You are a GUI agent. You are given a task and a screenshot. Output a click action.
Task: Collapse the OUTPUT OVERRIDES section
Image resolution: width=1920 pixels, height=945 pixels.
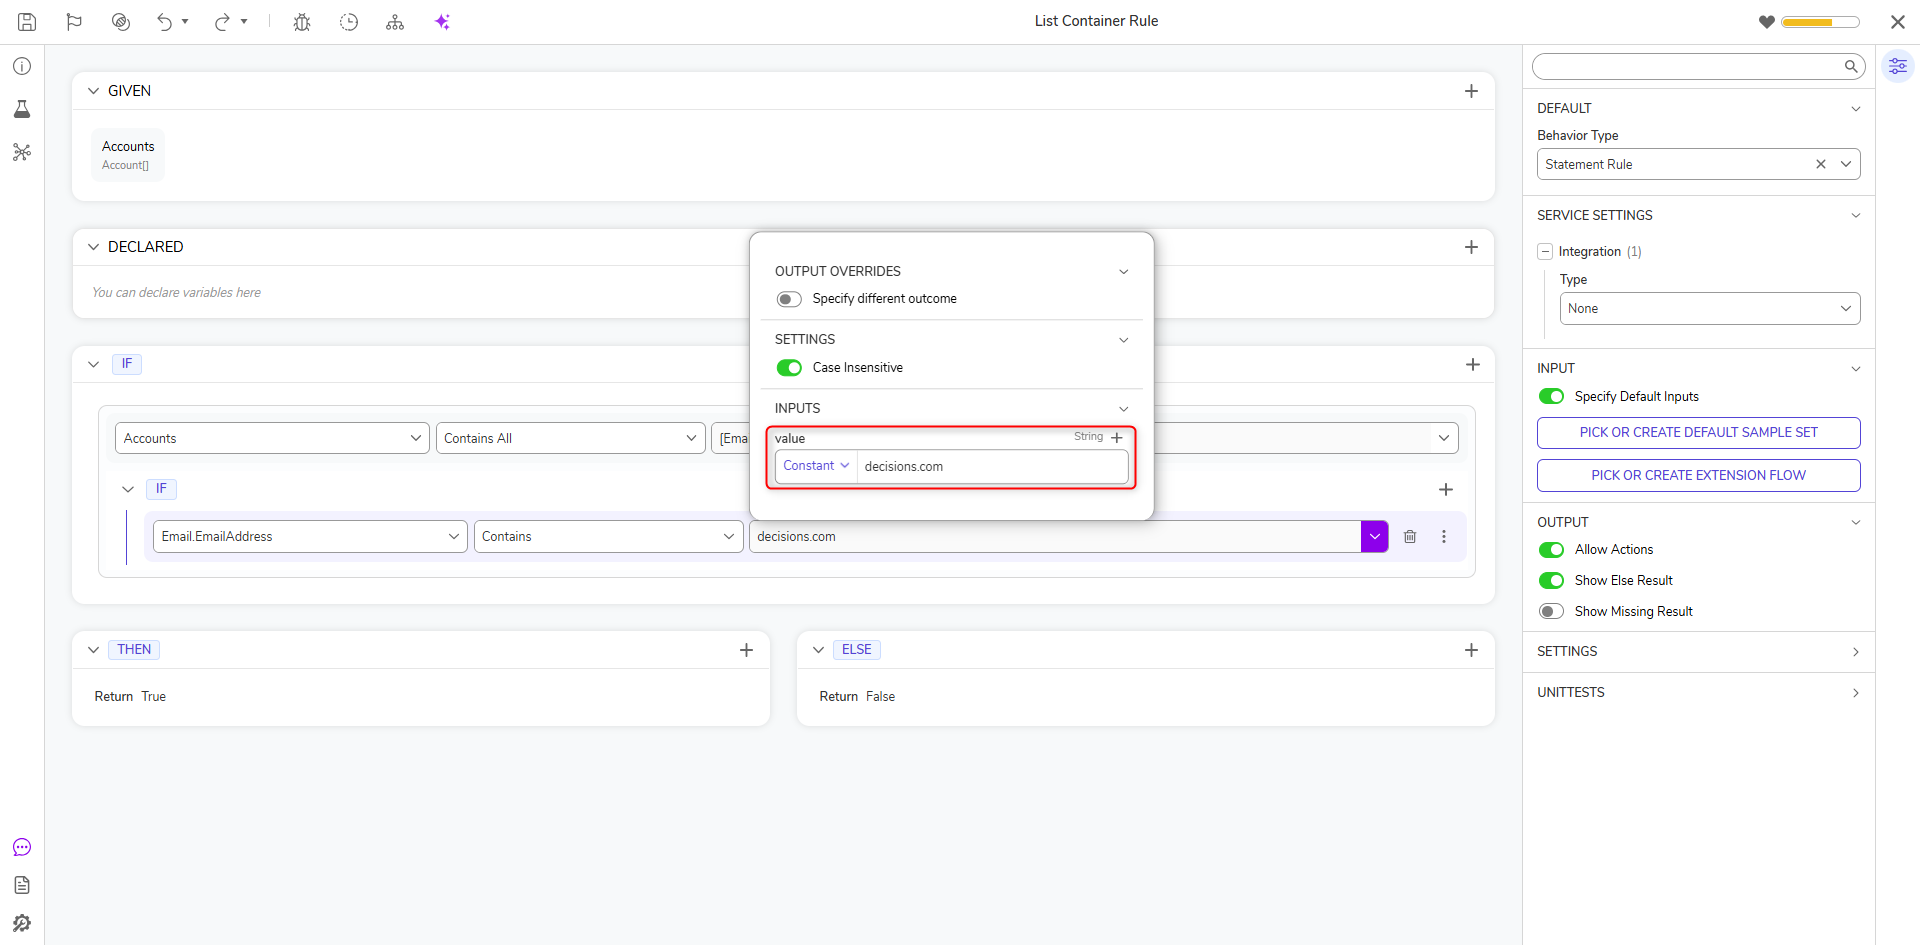[1123, 272]
